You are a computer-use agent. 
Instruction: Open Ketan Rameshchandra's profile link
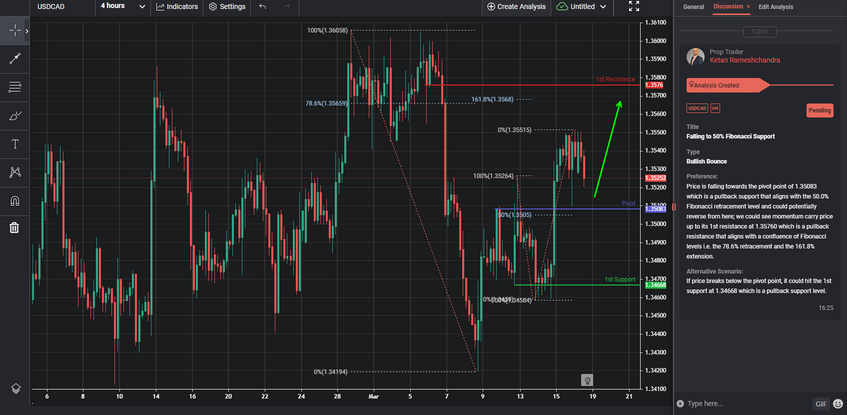coord(744,60)
